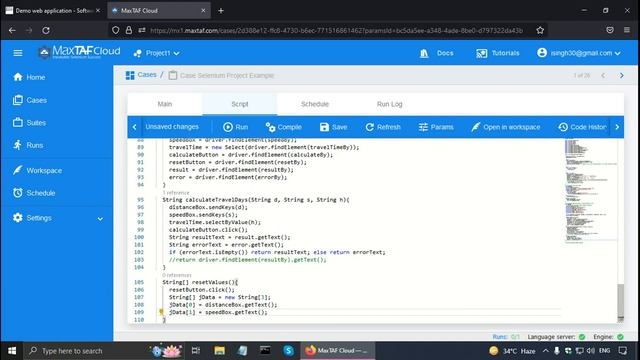Click the Engine status icon
Screen dimensions: 640x360
point(620,337)
